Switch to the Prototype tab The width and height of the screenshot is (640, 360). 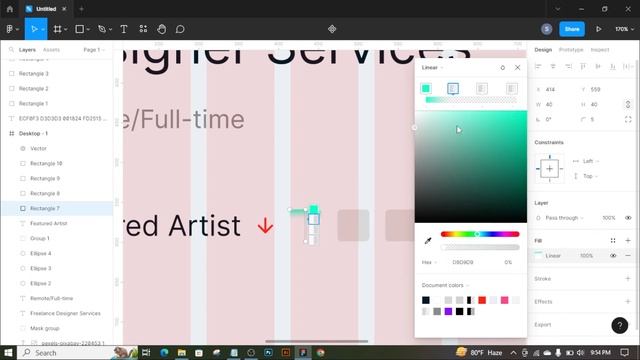[571, 50]
